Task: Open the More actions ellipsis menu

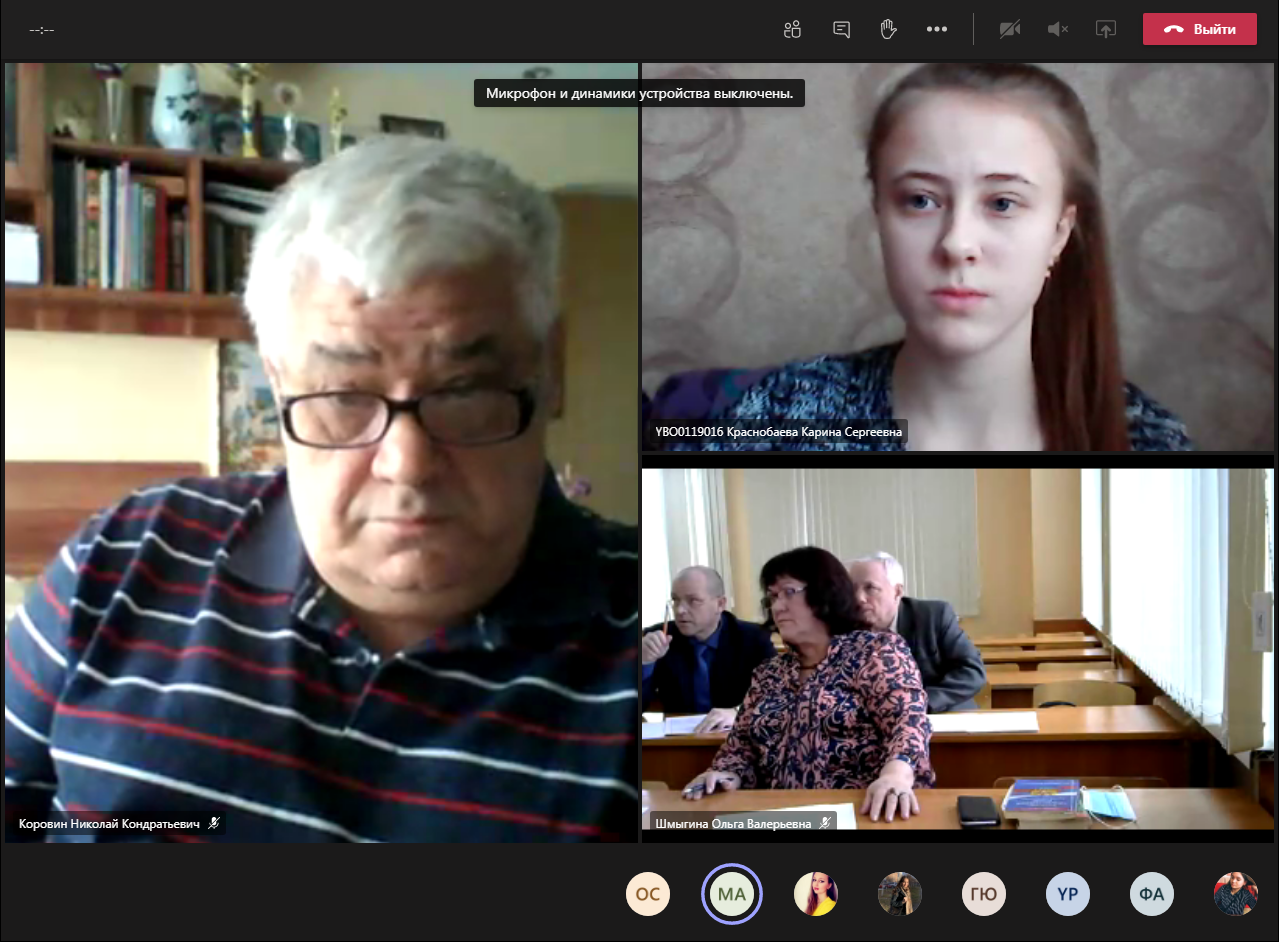Action: point(937,29)
